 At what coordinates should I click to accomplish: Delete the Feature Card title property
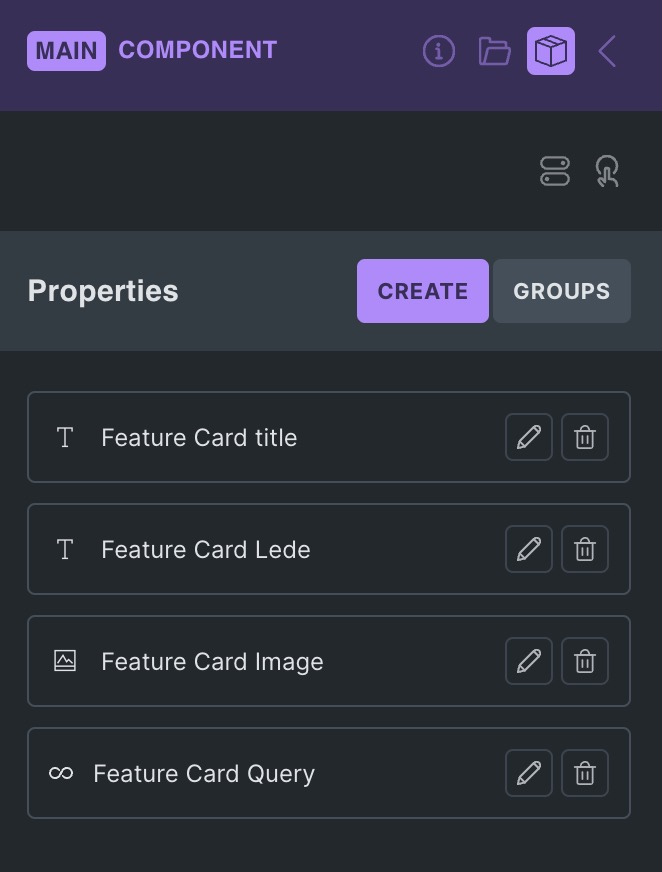click(x=584, y=437)
